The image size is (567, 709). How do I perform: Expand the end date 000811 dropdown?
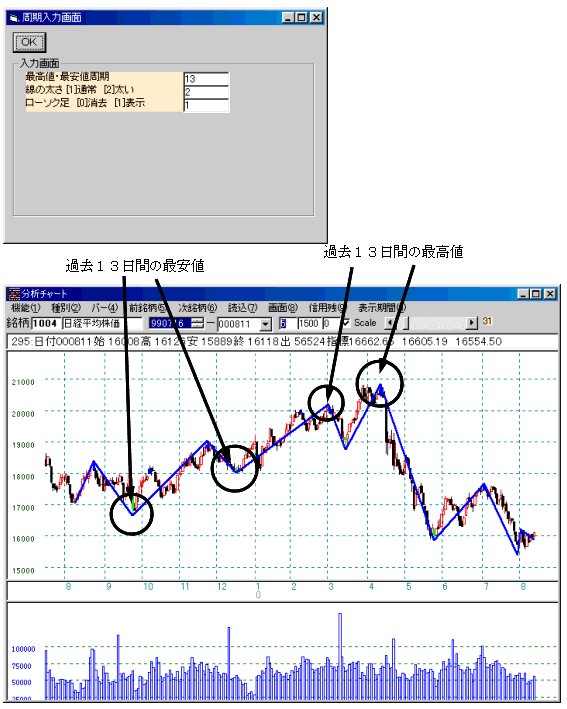click(x=265, y=324)
